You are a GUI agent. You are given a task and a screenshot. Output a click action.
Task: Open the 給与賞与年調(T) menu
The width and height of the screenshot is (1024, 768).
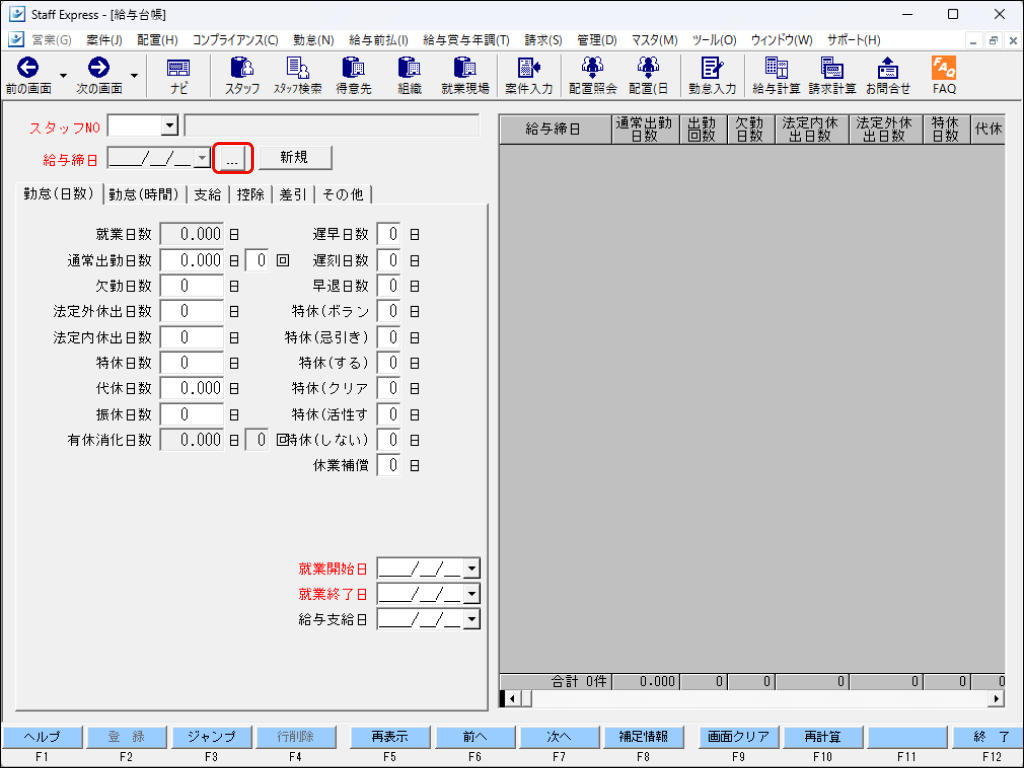point(466,40)
